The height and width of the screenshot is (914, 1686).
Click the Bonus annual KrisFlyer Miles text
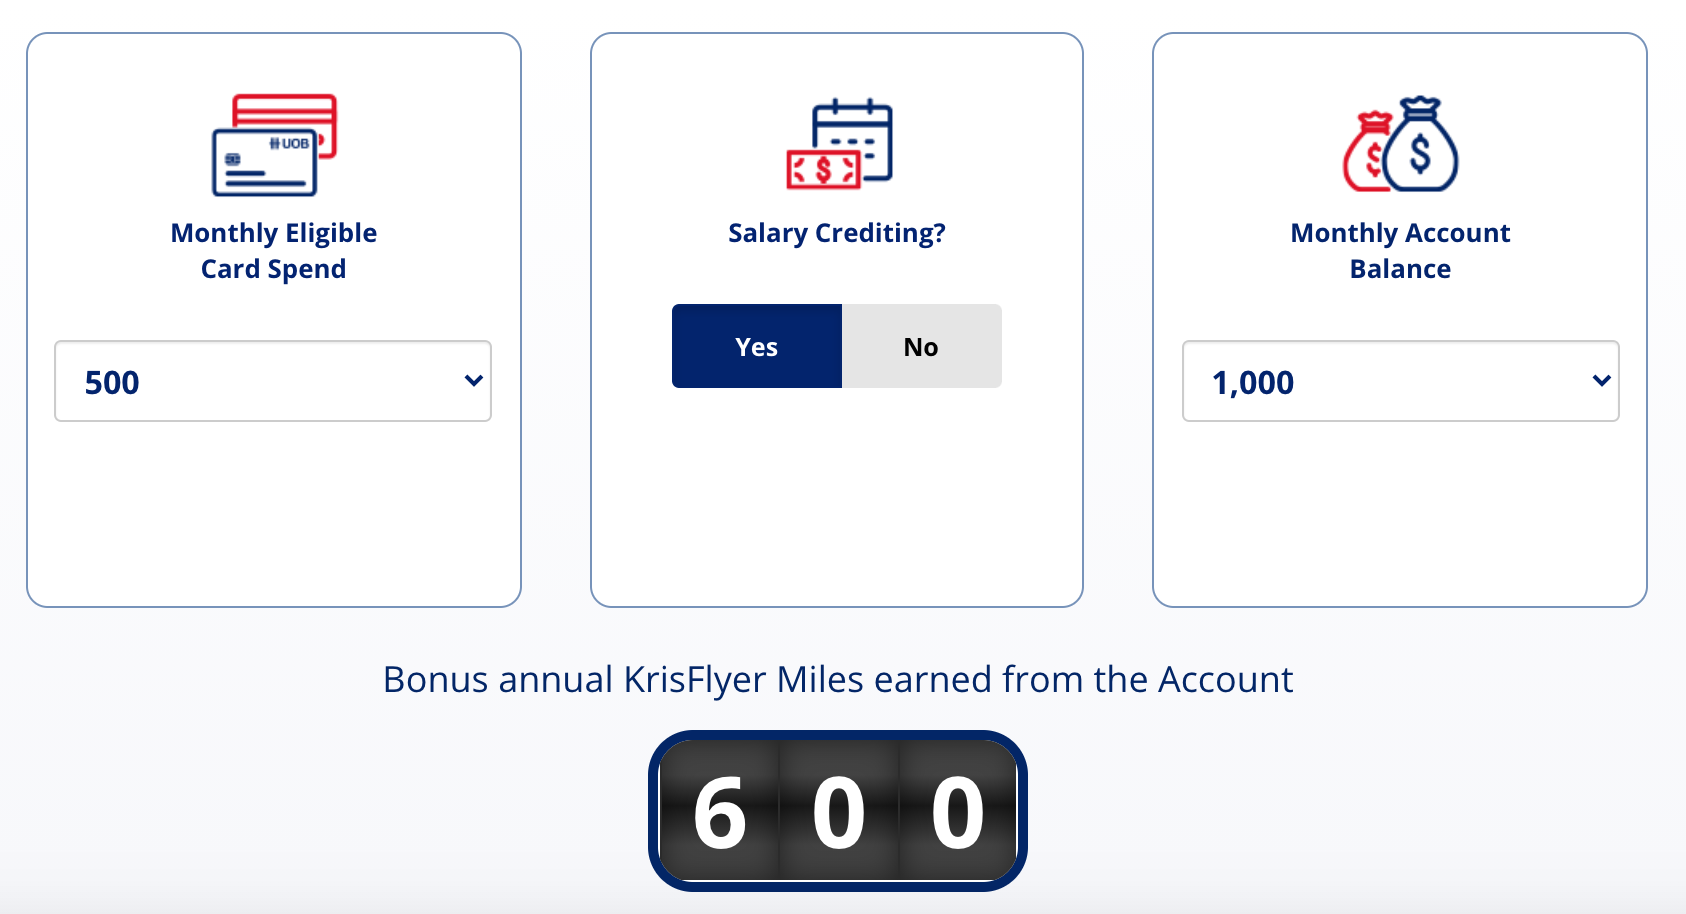pos(838,680)
